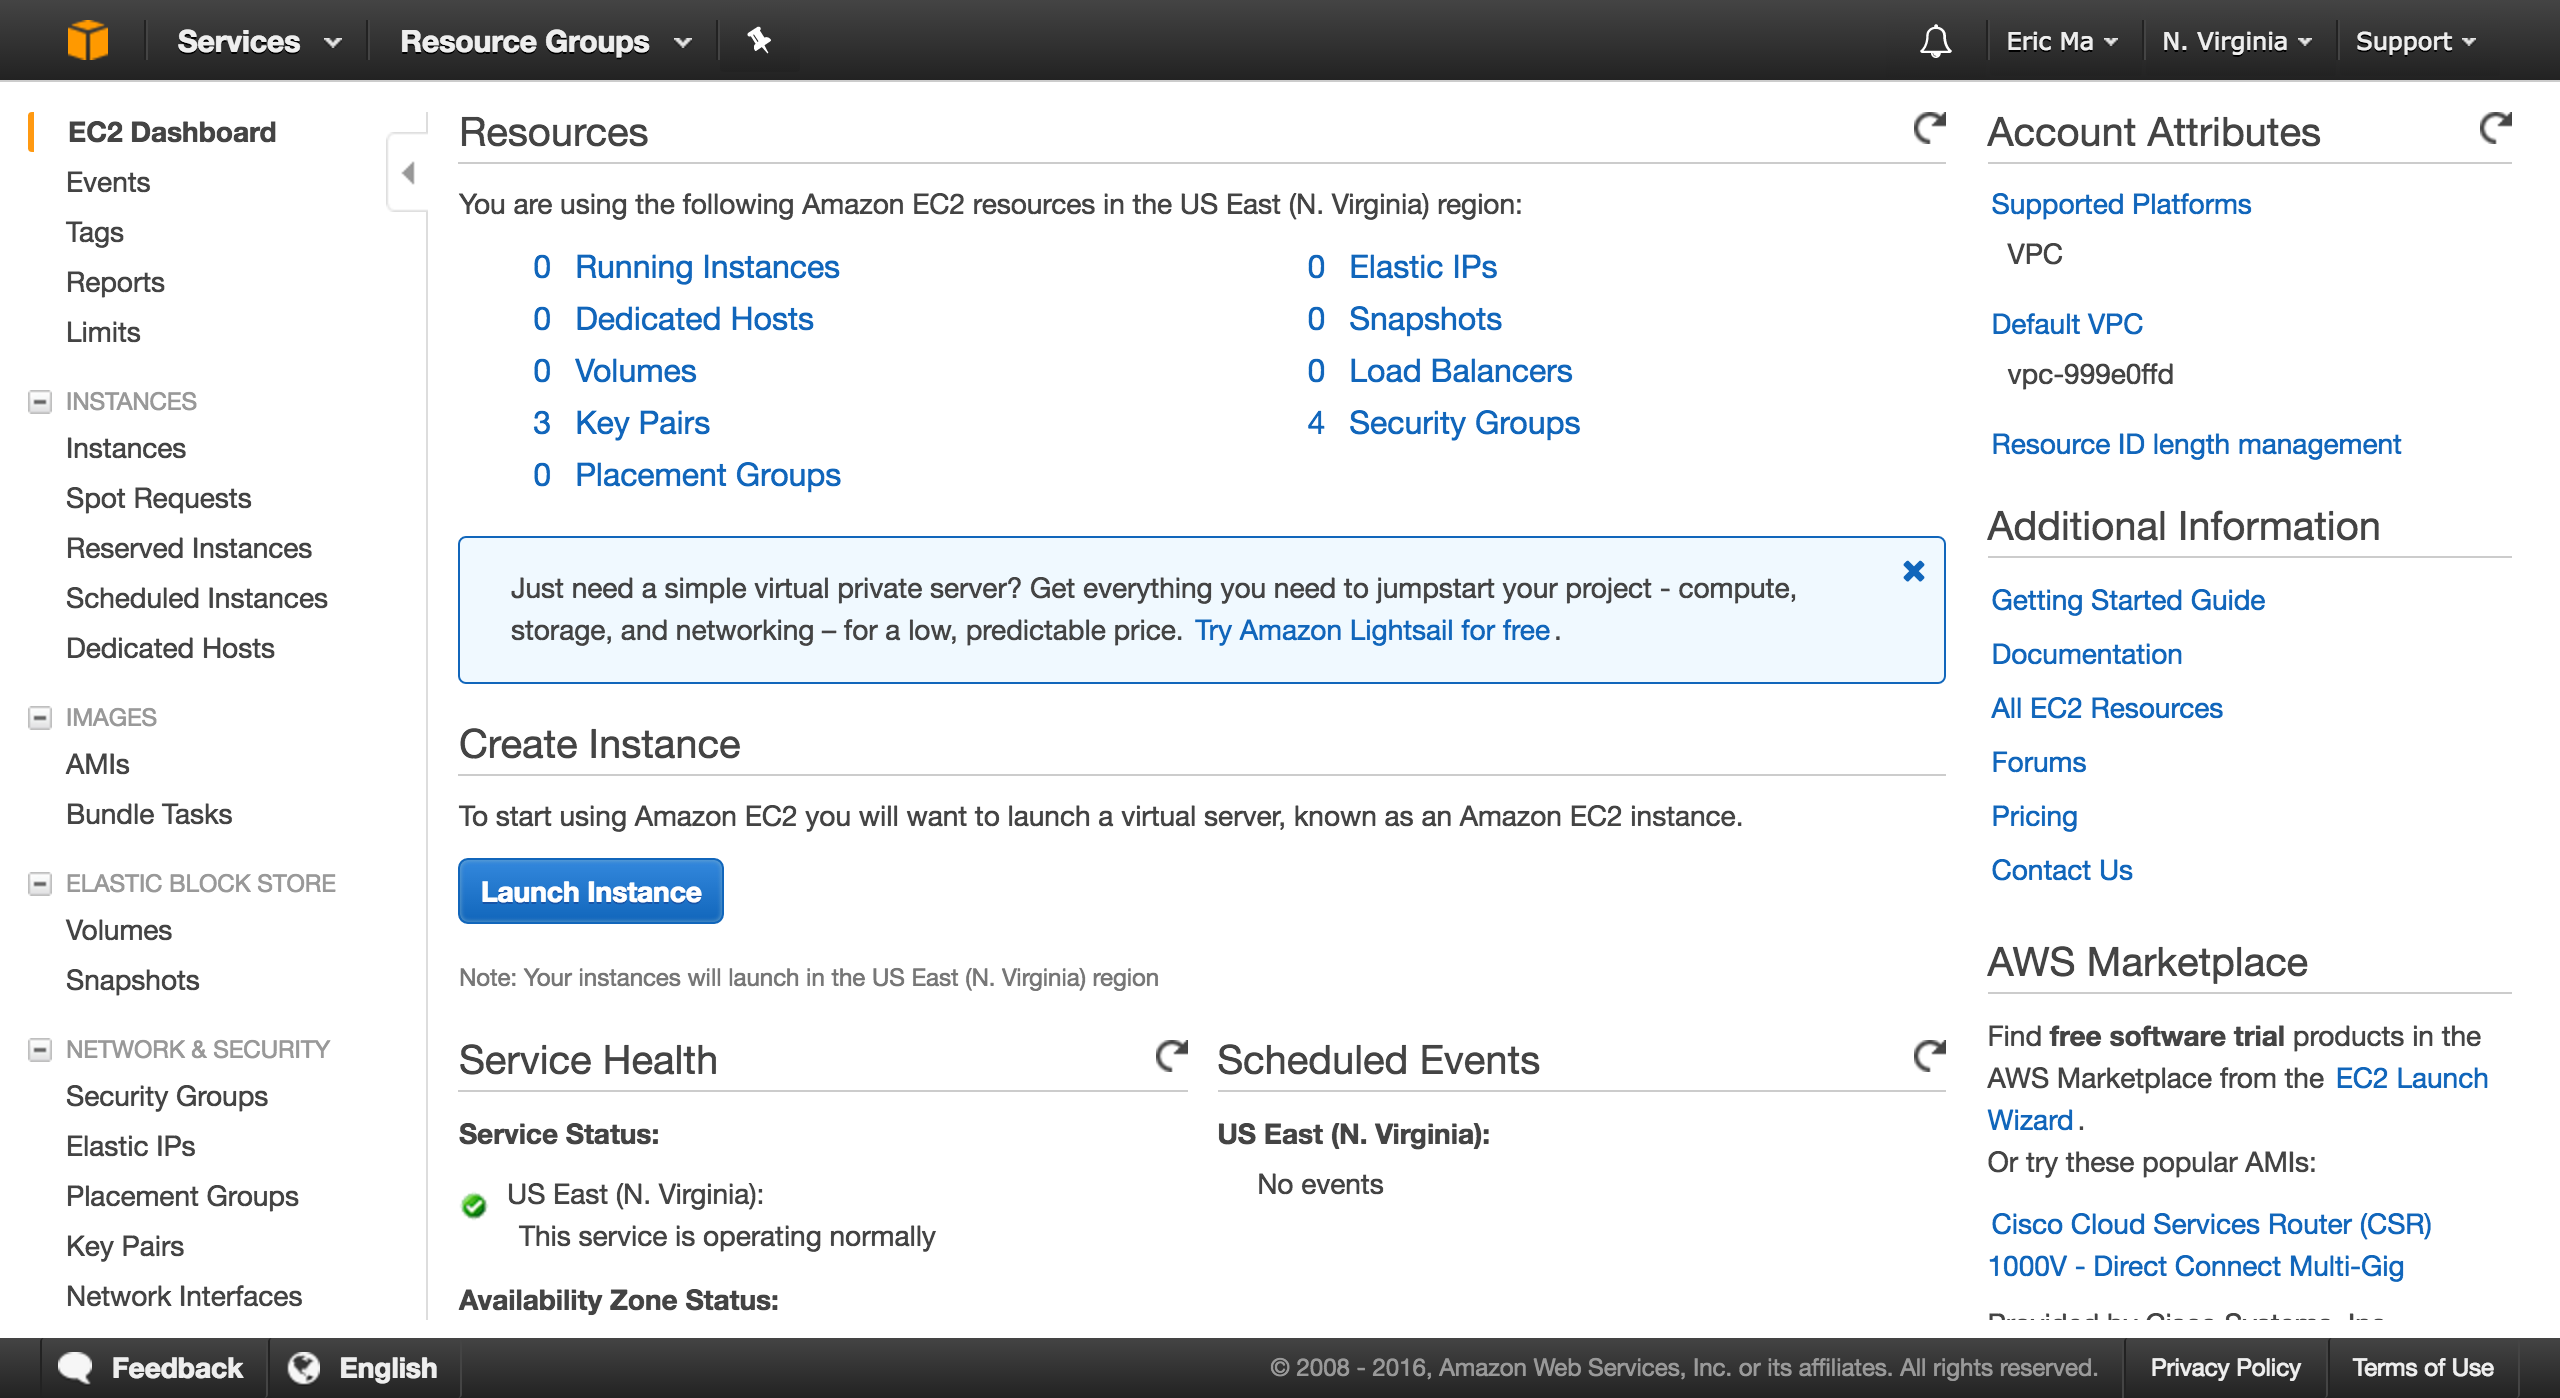2560x1398 pixels.
Task: Open Reserved Instances in sidebar
Action: (189, 548)
